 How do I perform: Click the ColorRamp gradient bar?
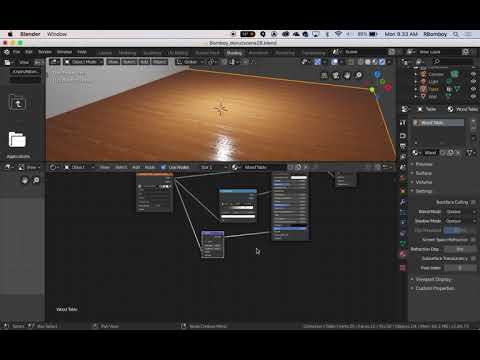[x=238, y=208]
